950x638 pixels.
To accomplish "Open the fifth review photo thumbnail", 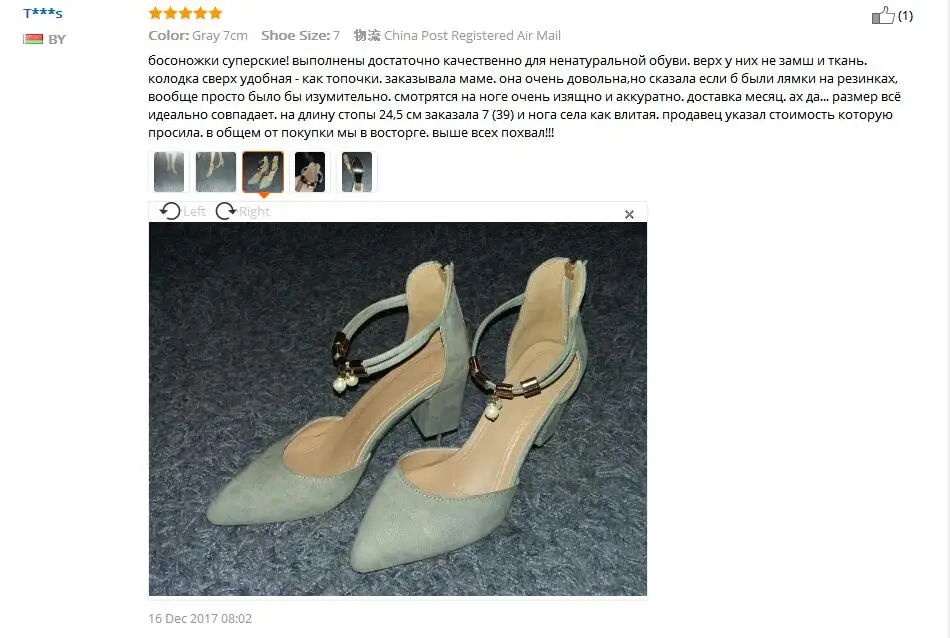I will click(357, 172).
